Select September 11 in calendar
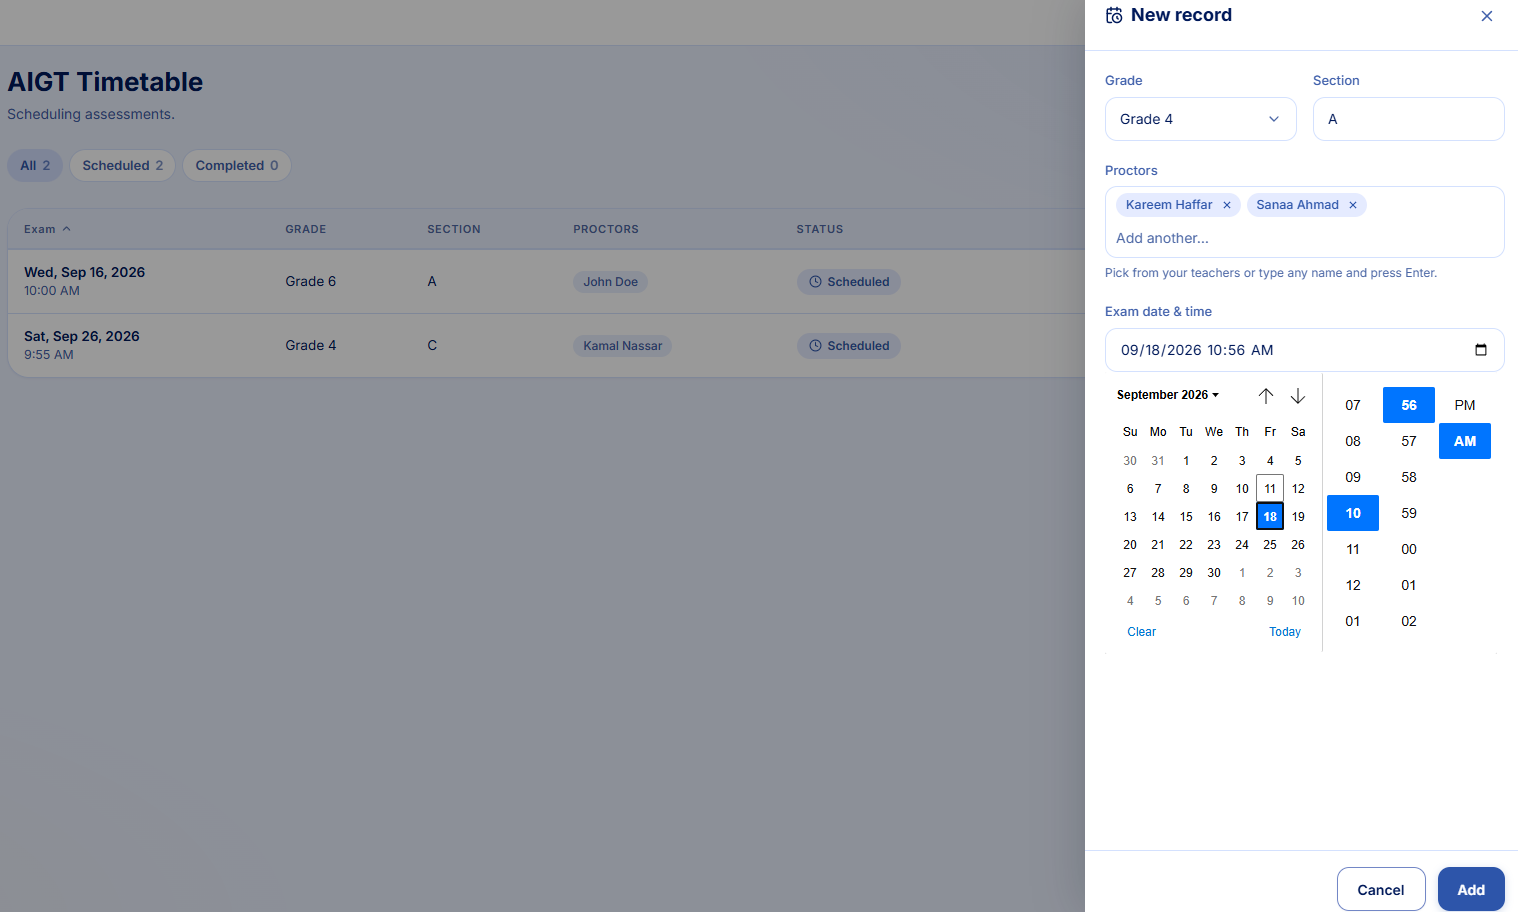The image size is (1518, 912). click(1270, 489)
